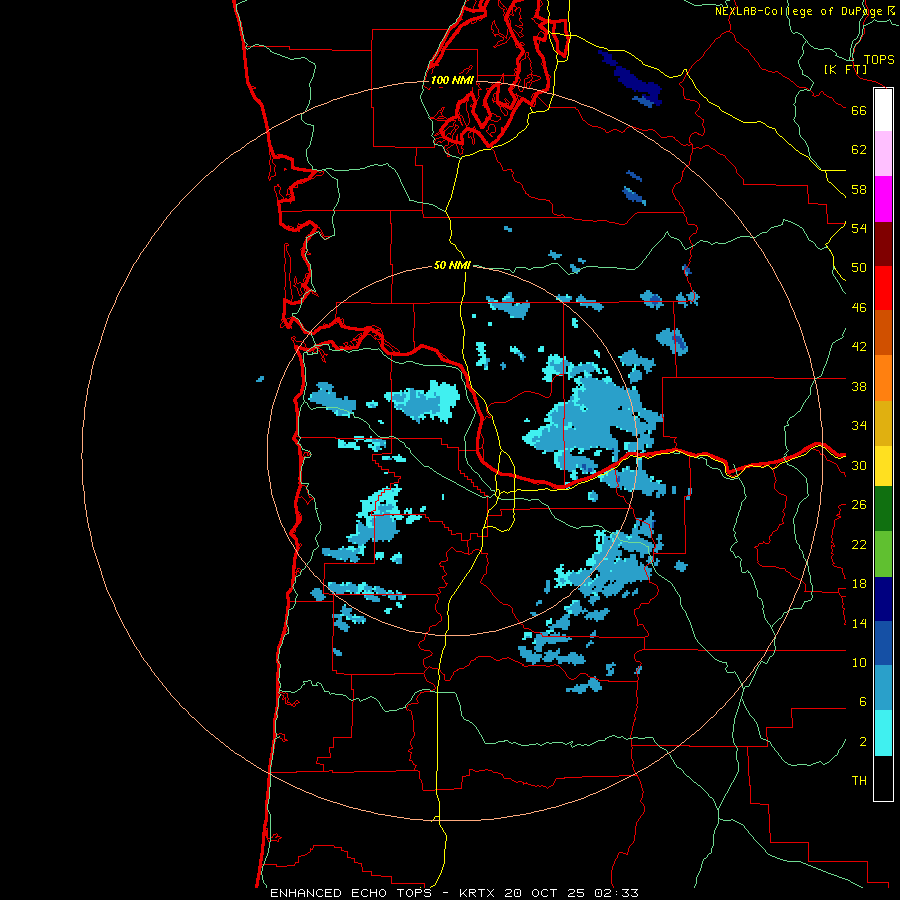Screen dimensions: 900x900
Task: Click the '58' legend value label
Action: [x=859, y=189]
